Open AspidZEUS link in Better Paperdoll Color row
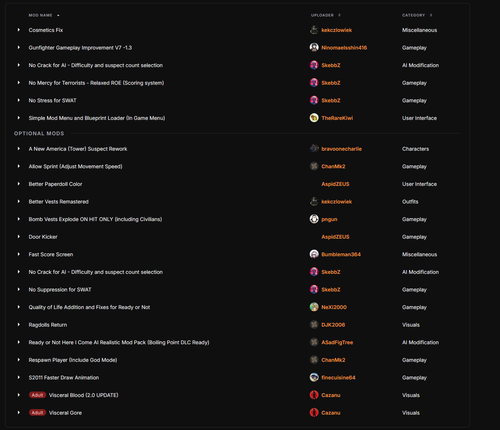The width and height of the screenshot is (500, 430). click(335, 184)
